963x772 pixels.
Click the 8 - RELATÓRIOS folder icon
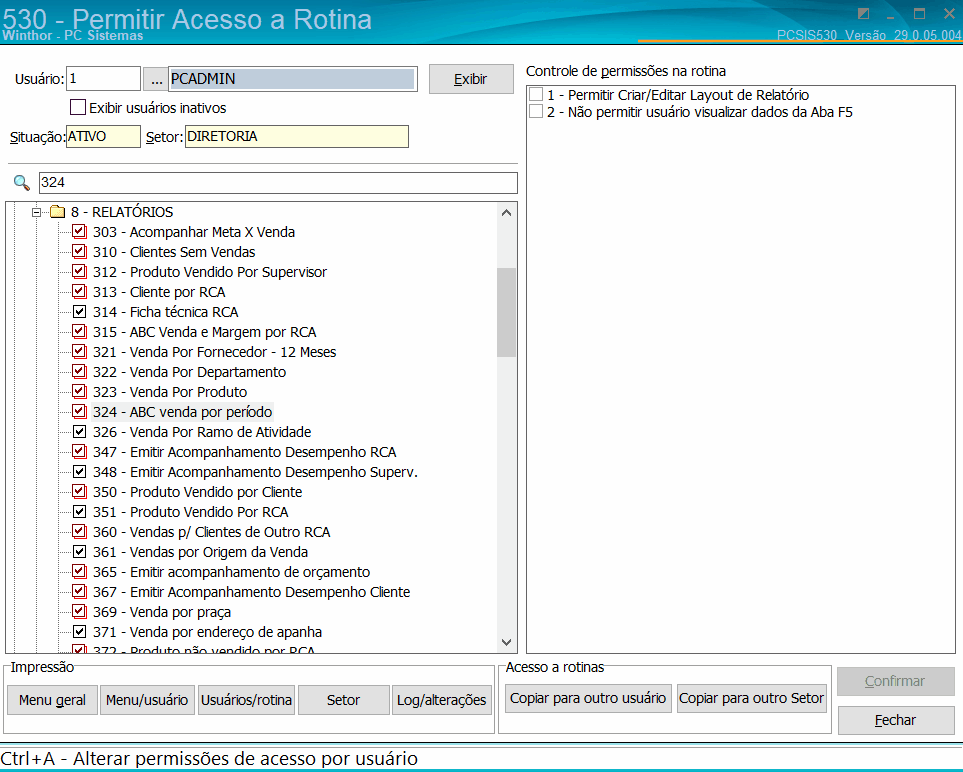click(x=58, y=212)
